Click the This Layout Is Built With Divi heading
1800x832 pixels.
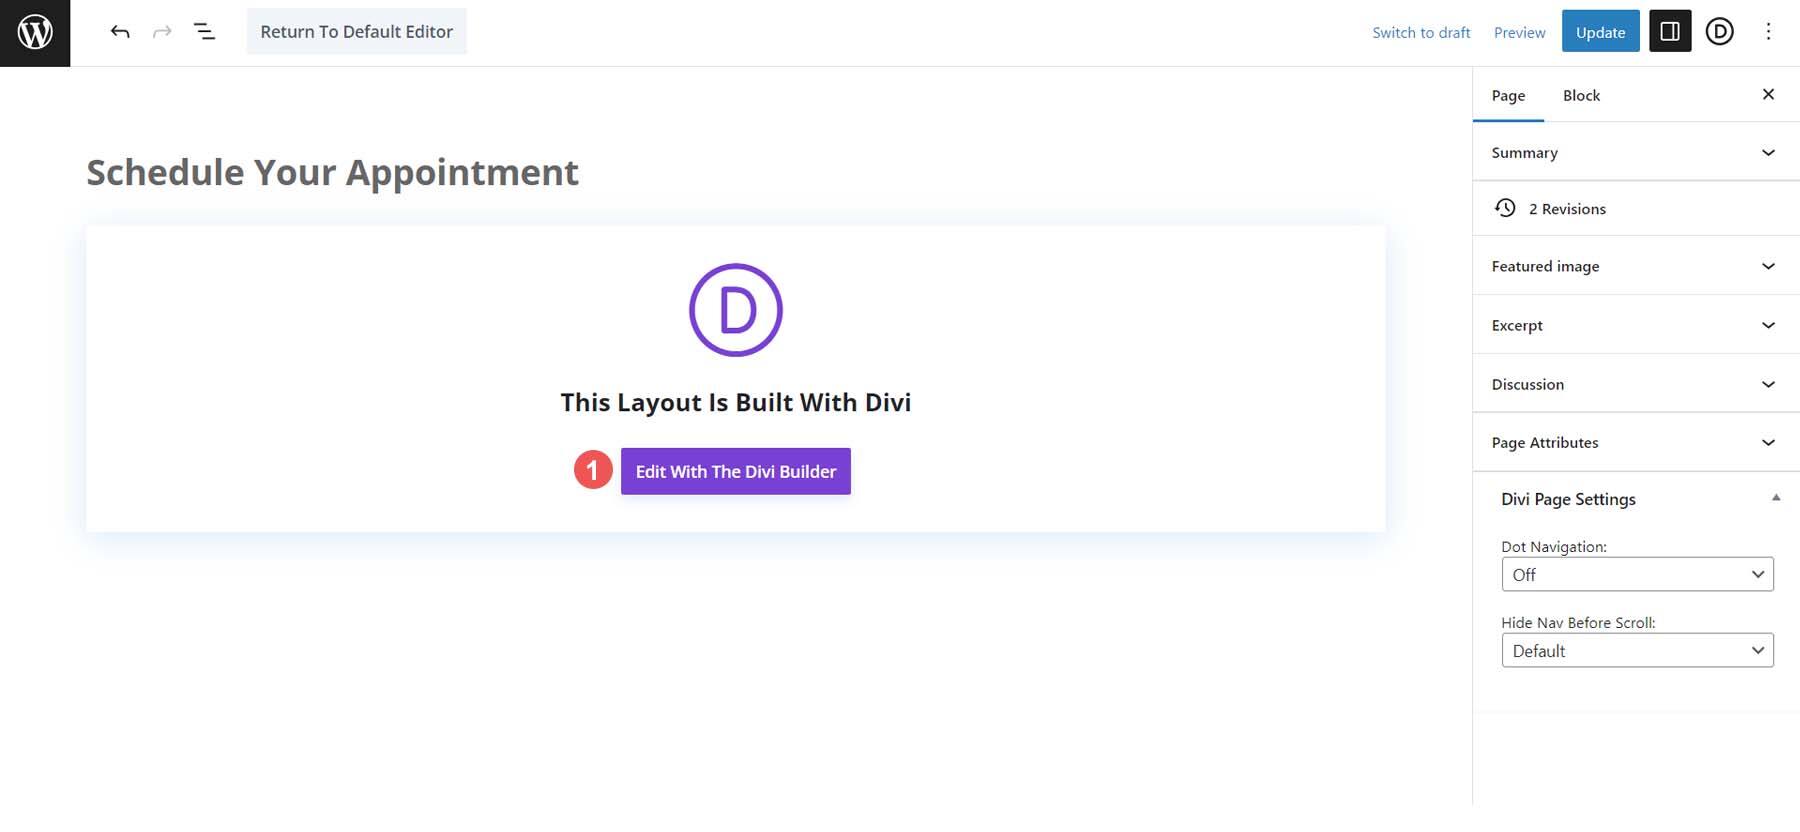[x=736, y=402]
